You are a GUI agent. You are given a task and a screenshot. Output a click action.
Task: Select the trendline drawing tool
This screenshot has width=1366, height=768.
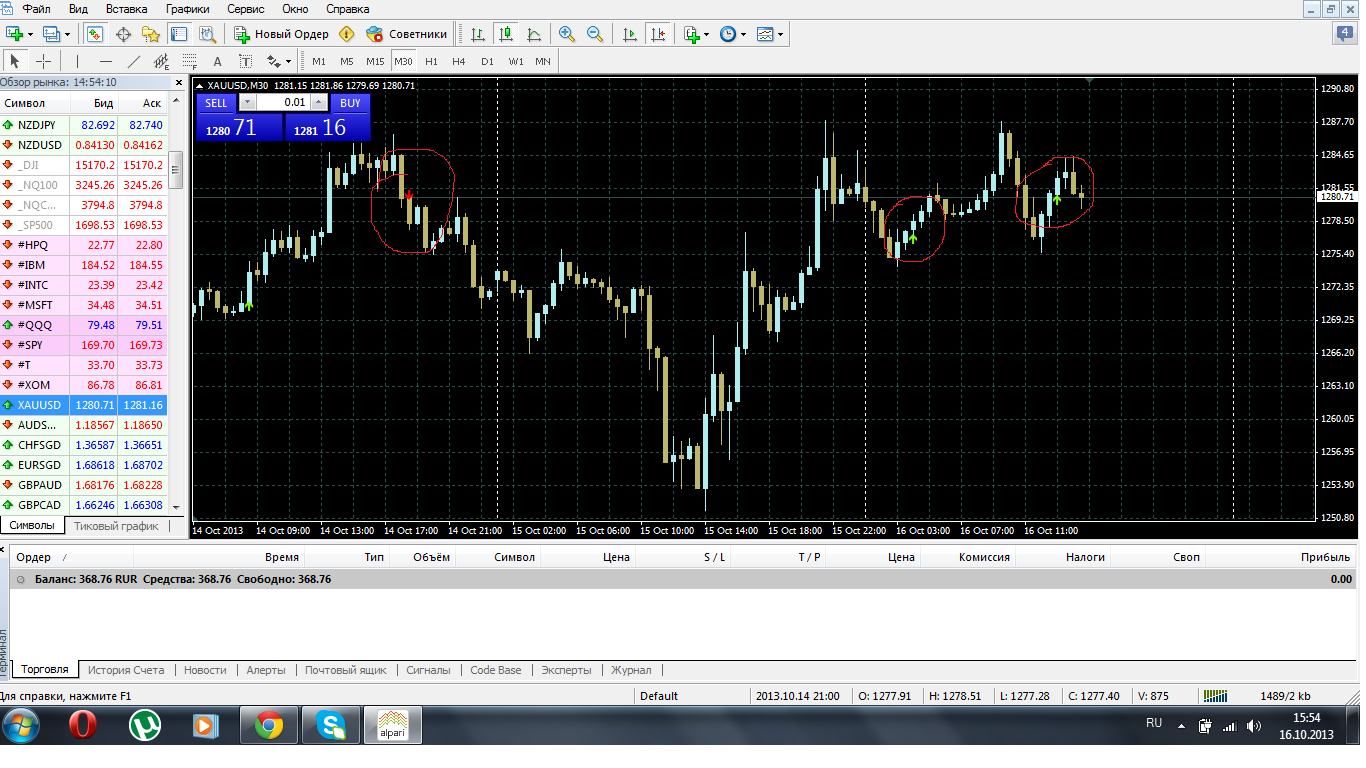134,61
